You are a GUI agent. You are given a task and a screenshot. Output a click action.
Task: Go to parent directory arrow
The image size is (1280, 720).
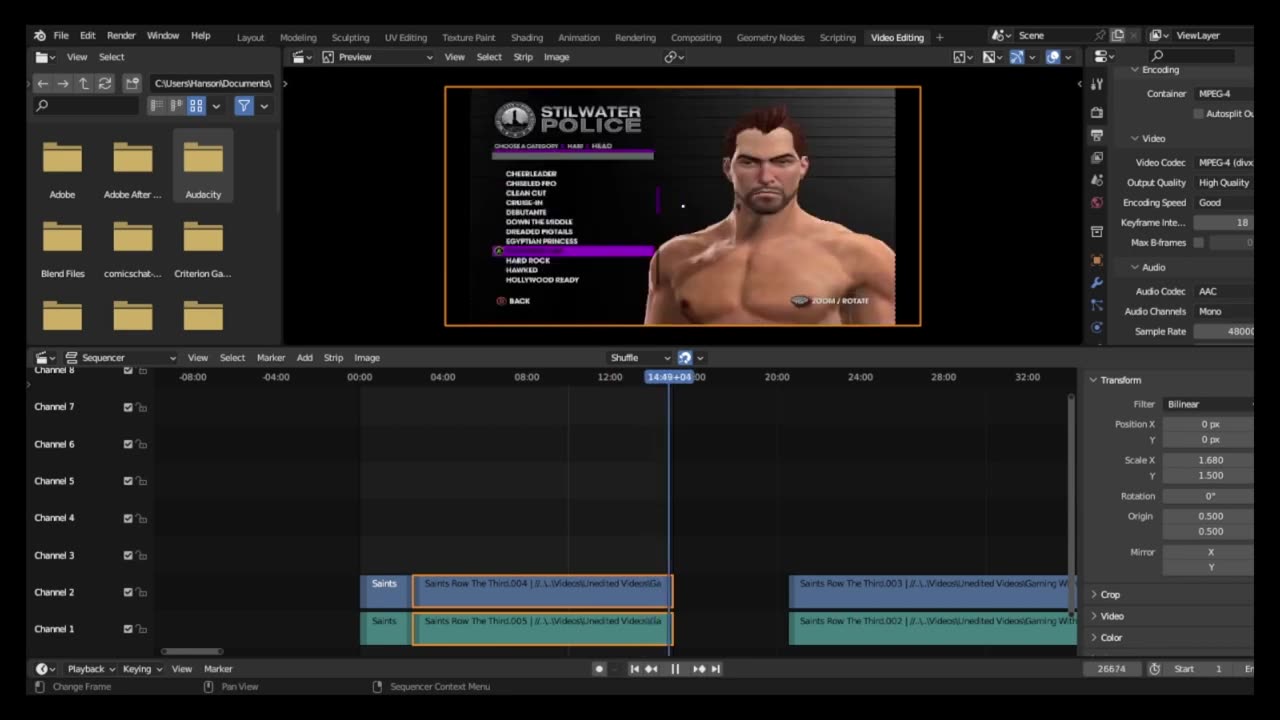pyautogui.click(x=84, y=83)
